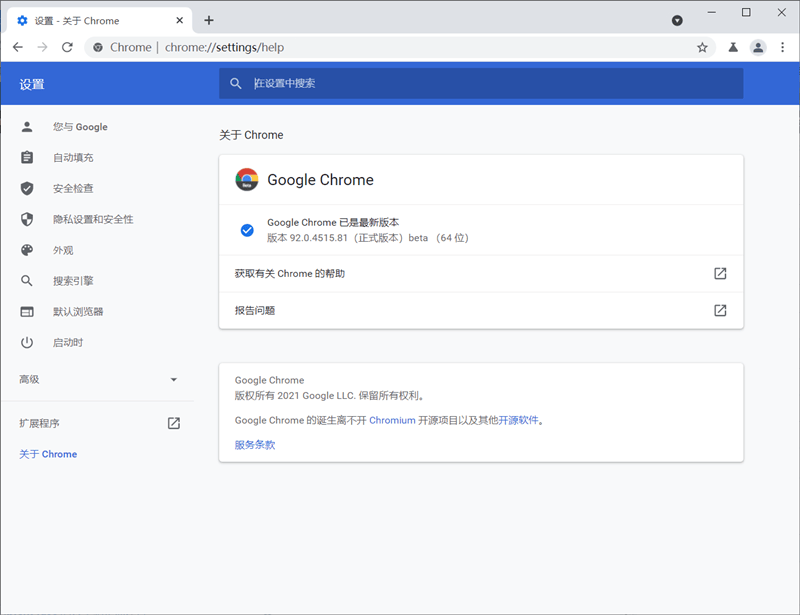The height and width of the screenshot is (615, 800).
Task: Go back using the back arrow
Action: point(18,47)
